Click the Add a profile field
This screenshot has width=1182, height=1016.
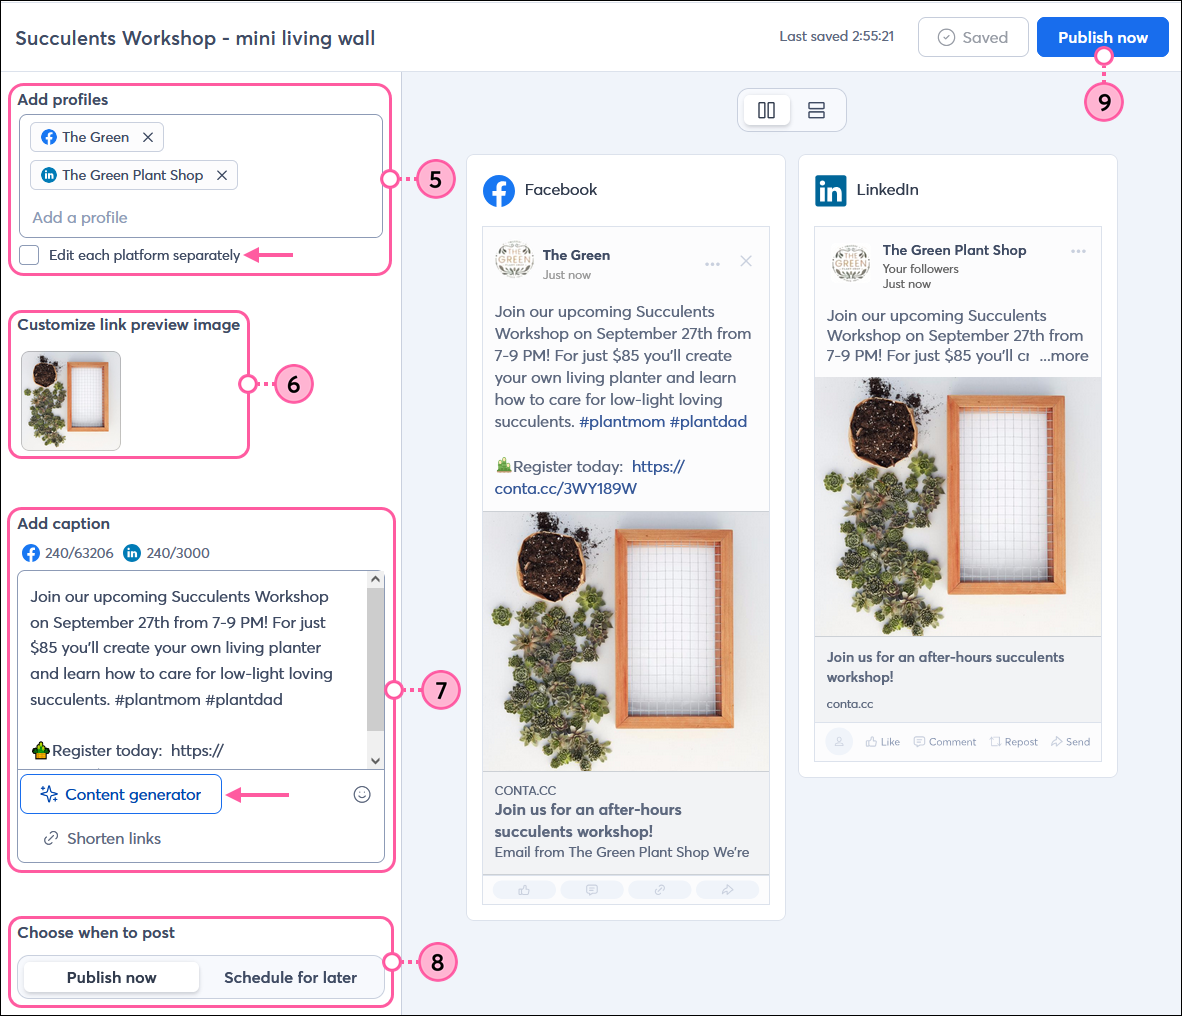tap(201, 218)
